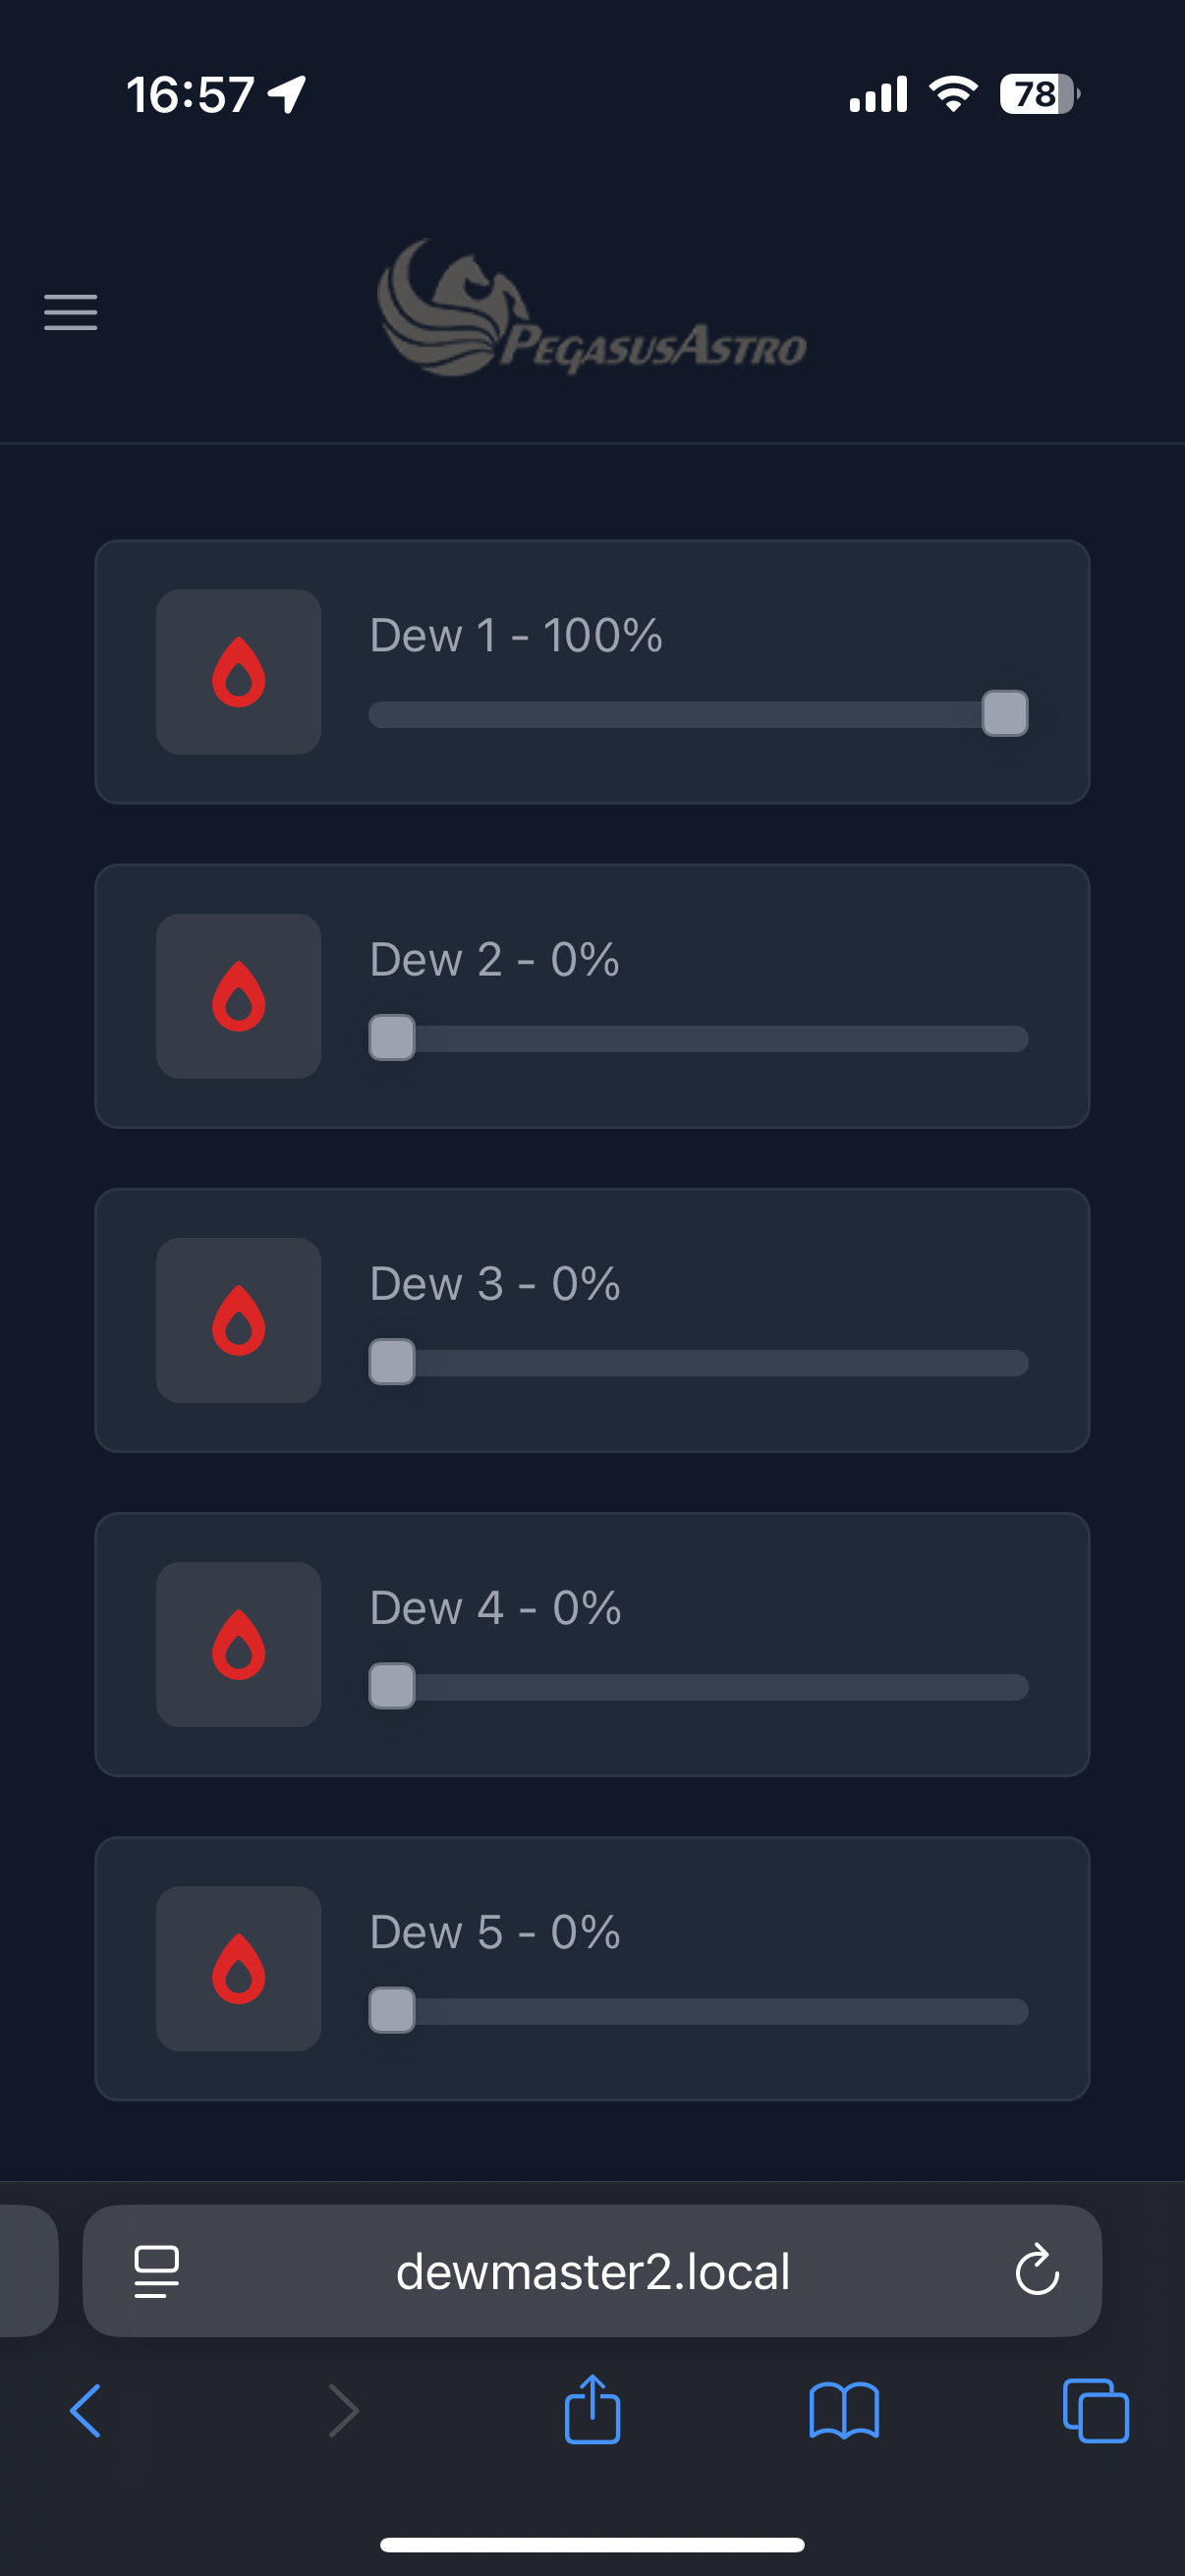The image size is (1185, 2576).
Task: Reload the page with the refresh icon
Action: click(1037, 2270)
